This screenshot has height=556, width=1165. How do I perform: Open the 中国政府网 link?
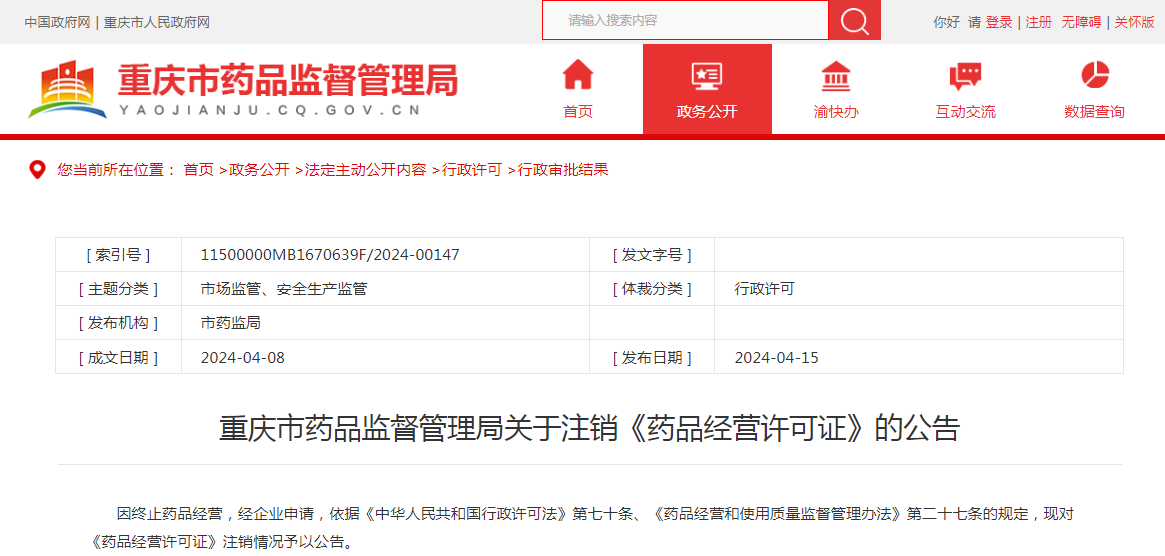[58, 22]
